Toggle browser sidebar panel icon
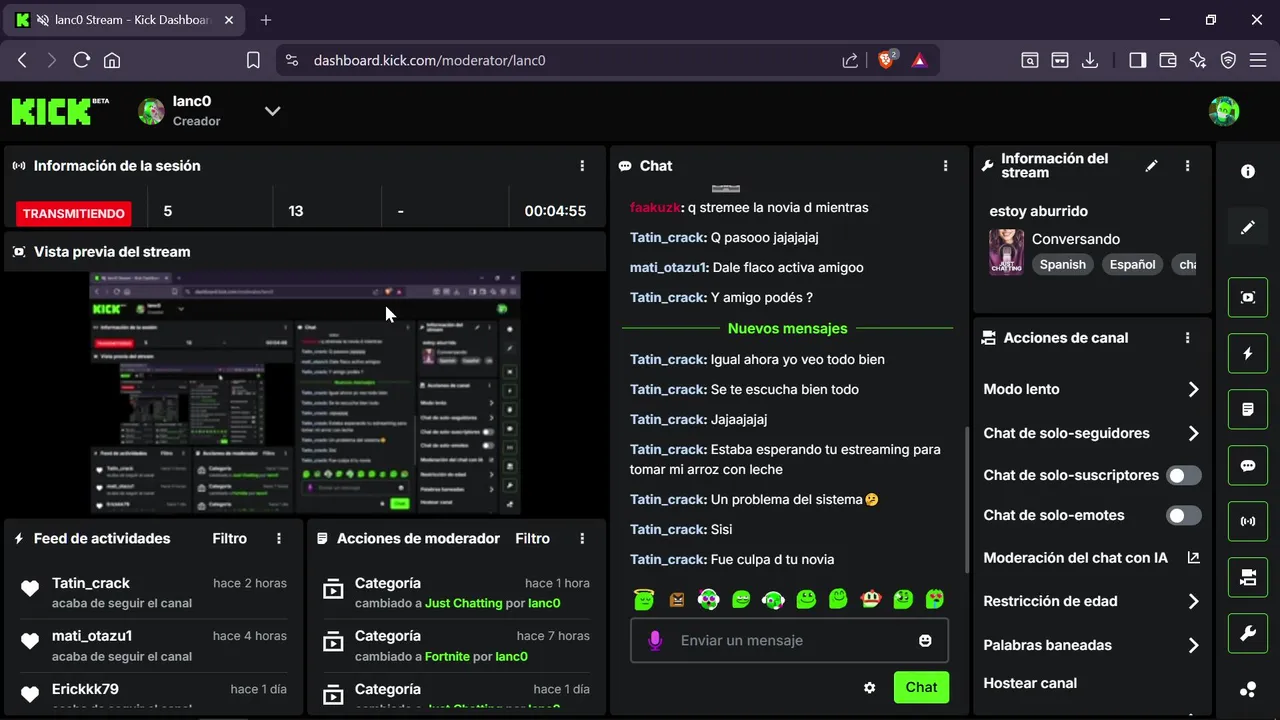1280x720 pixels. tap(1137, 60)
